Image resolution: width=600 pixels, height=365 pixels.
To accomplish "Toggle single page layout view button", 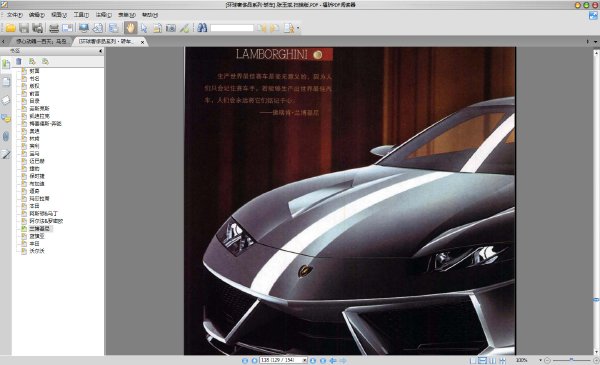I will click(x=473, y=360).
